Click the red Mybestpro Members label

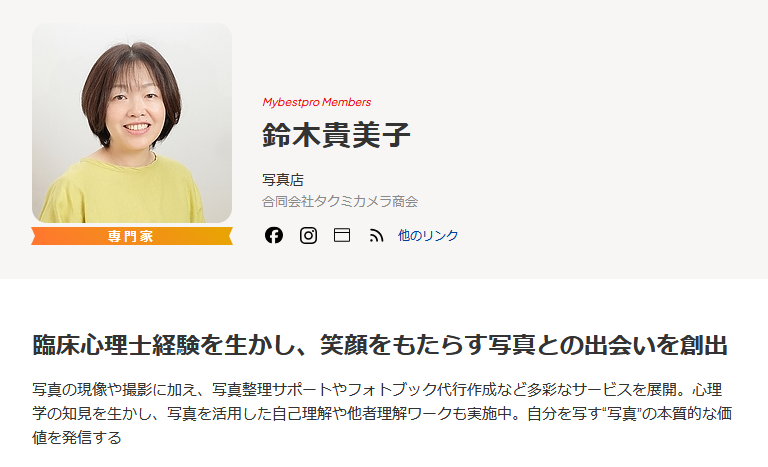(x=316, y=102)
